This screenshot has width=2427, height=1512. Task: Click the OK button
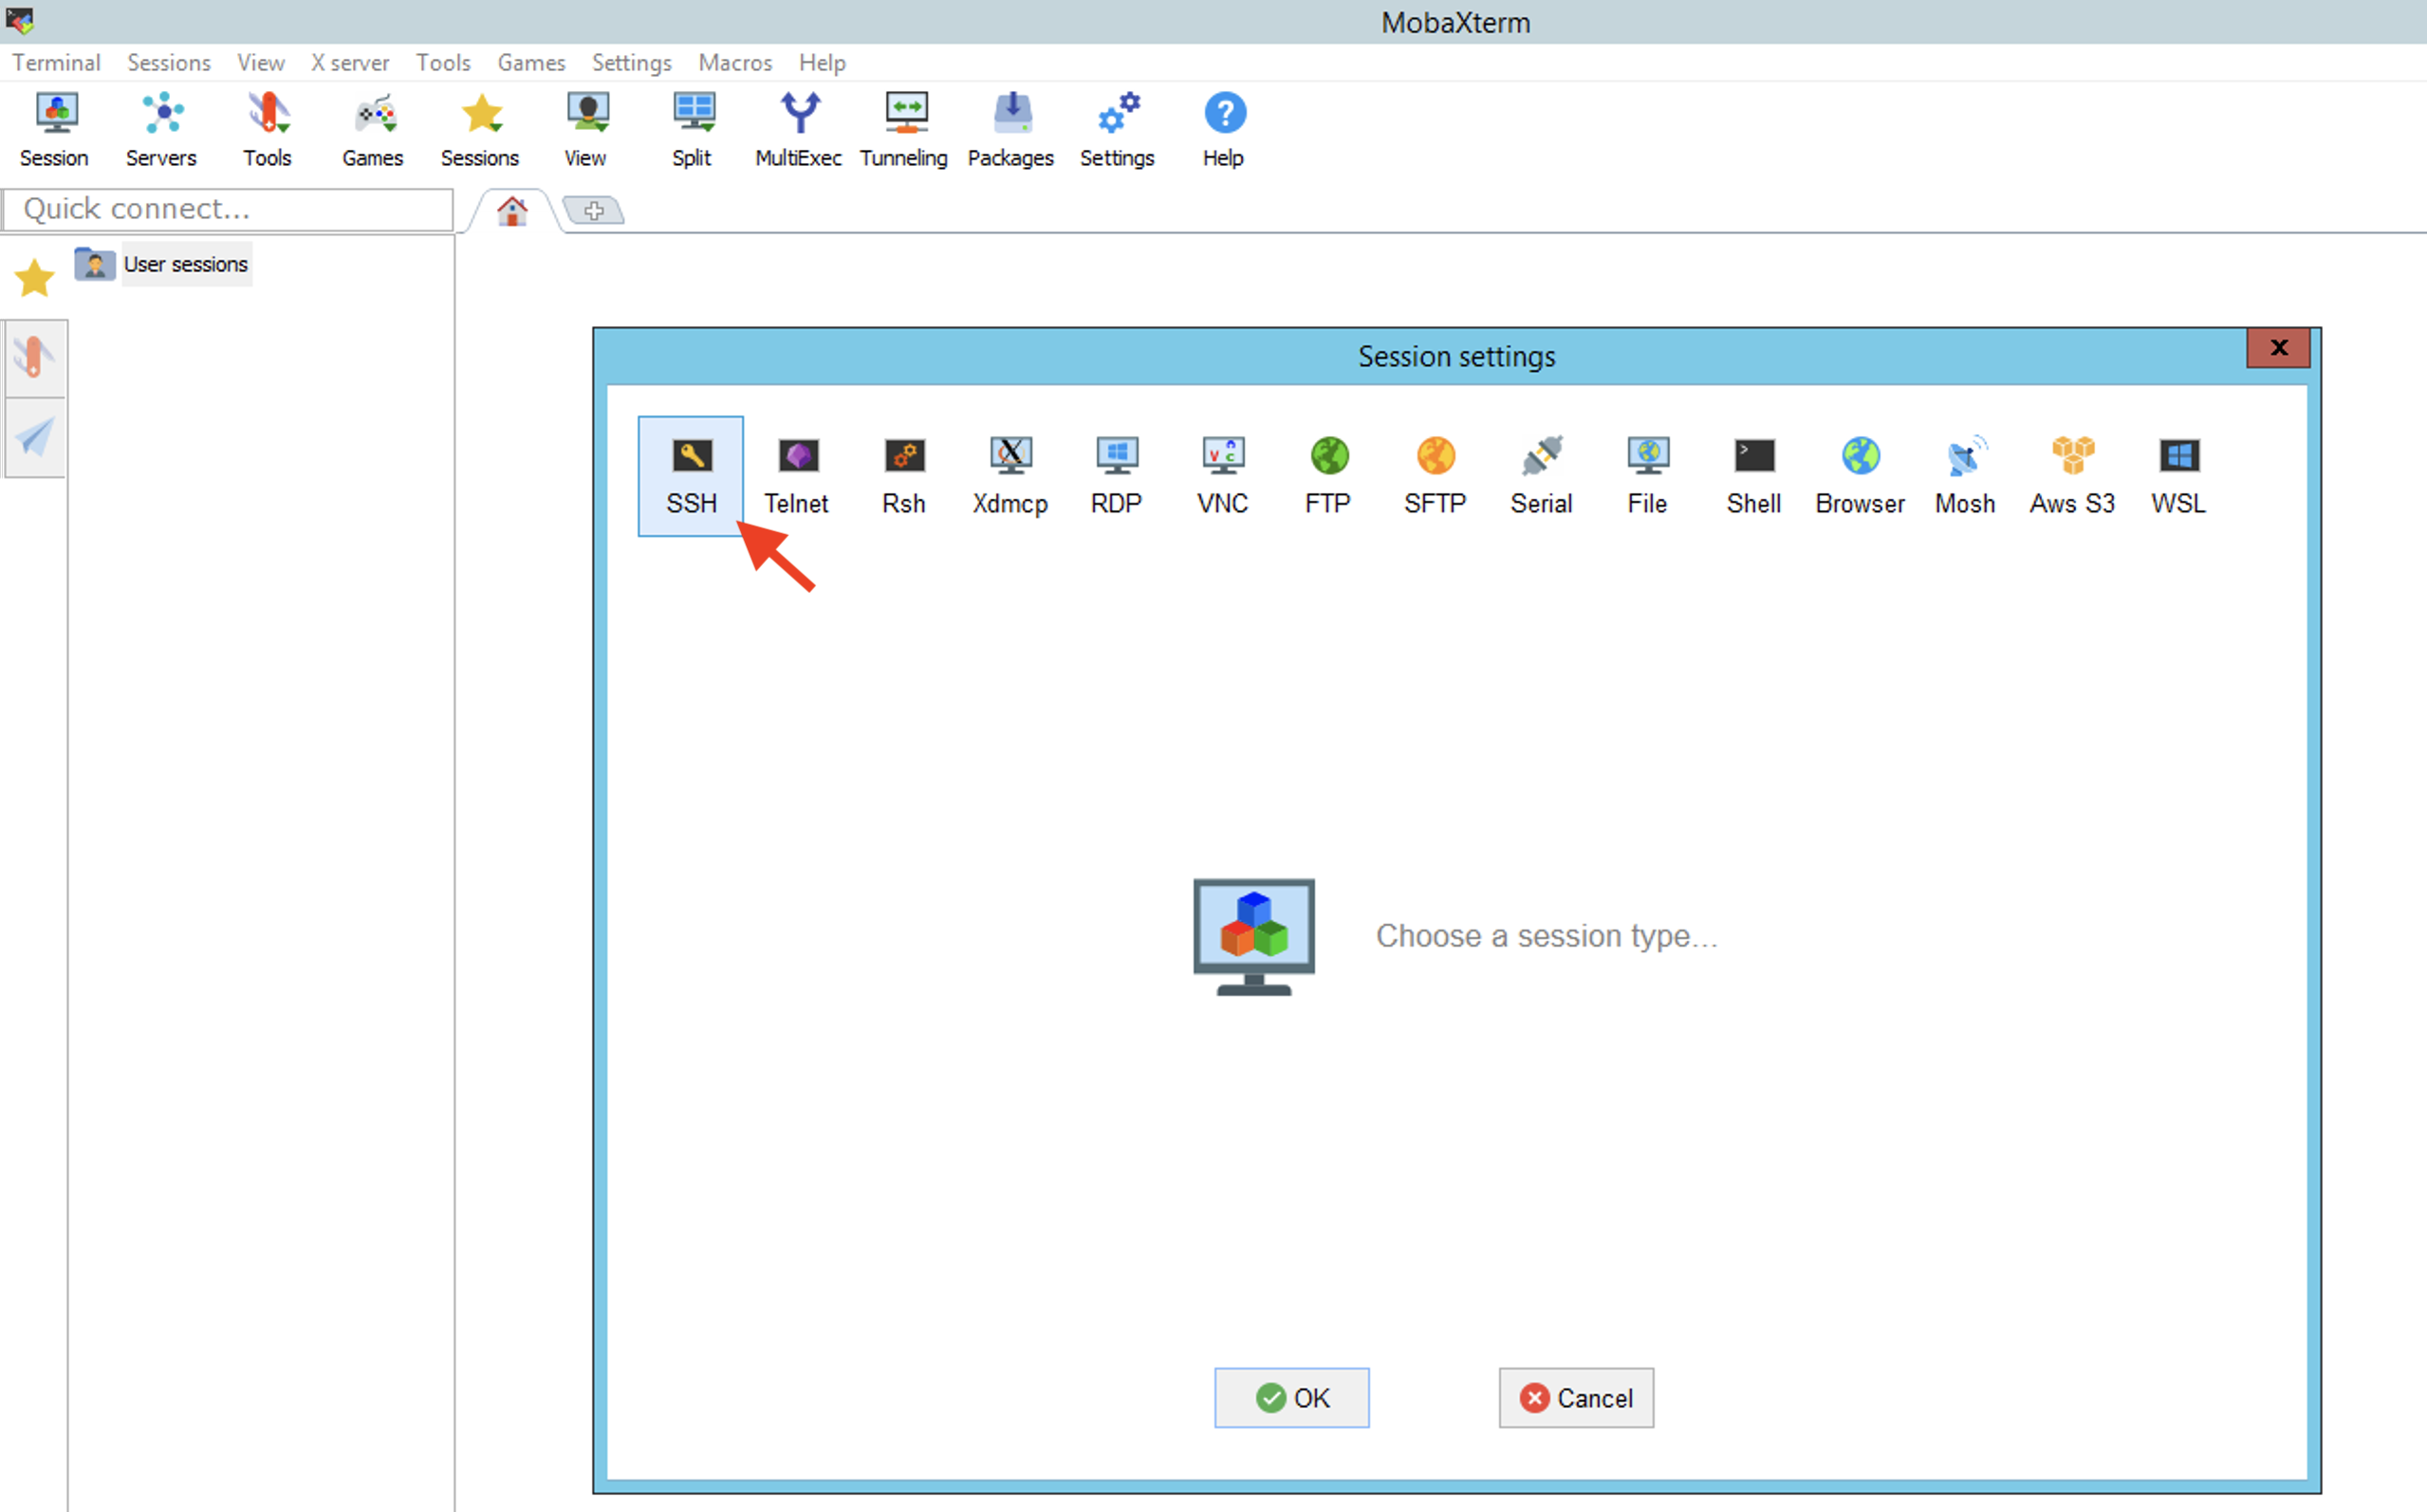pos(1291,1397)
